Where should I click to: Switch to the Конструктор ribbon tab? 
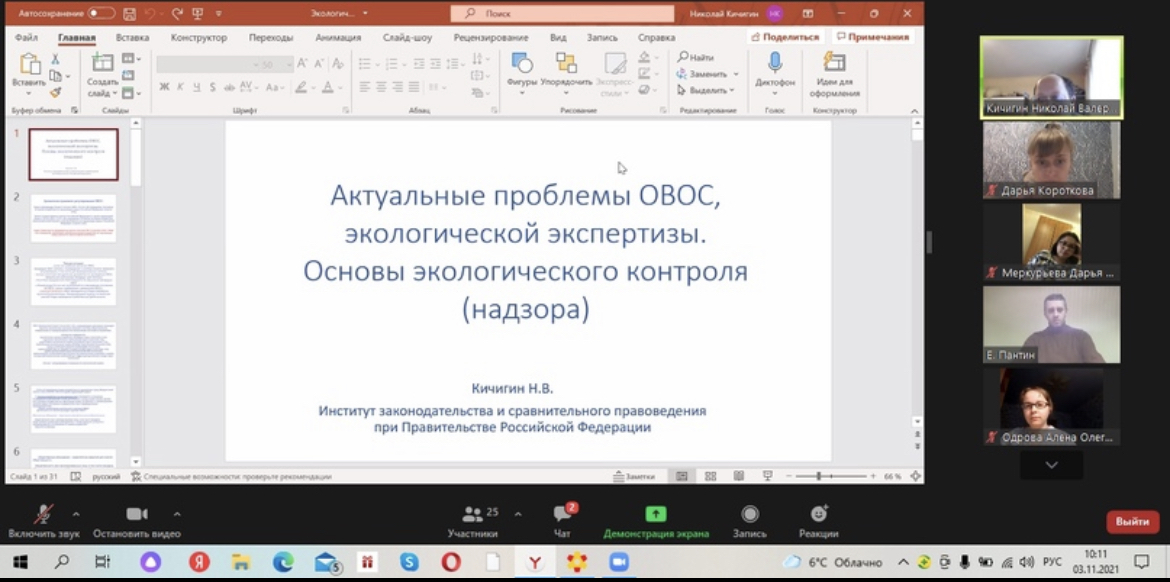pos(198,37)
